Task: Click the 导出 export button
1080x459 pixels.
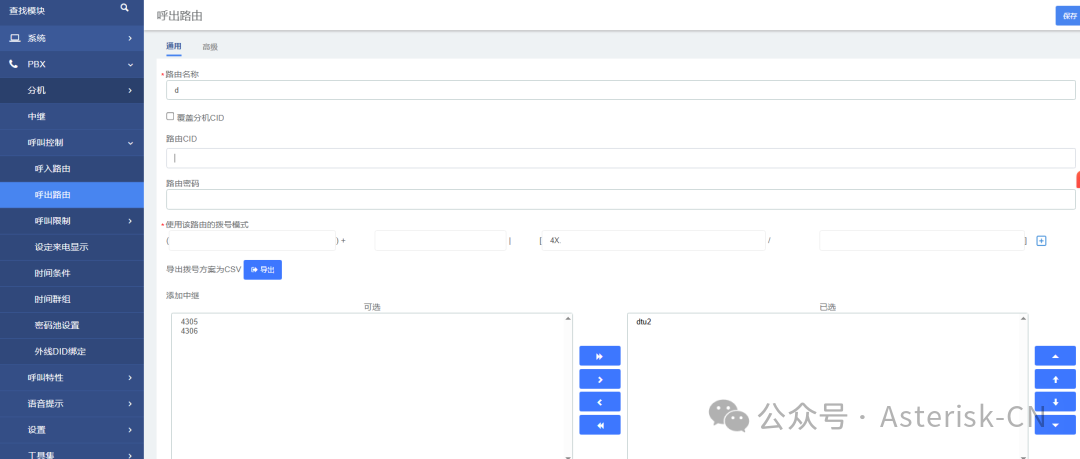Action: pyautogui.click(x=263, y=270)
